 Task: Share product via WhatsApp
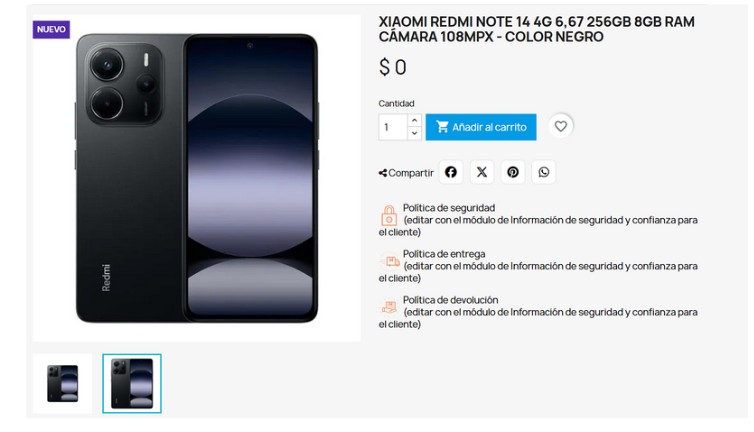[543, 172]
